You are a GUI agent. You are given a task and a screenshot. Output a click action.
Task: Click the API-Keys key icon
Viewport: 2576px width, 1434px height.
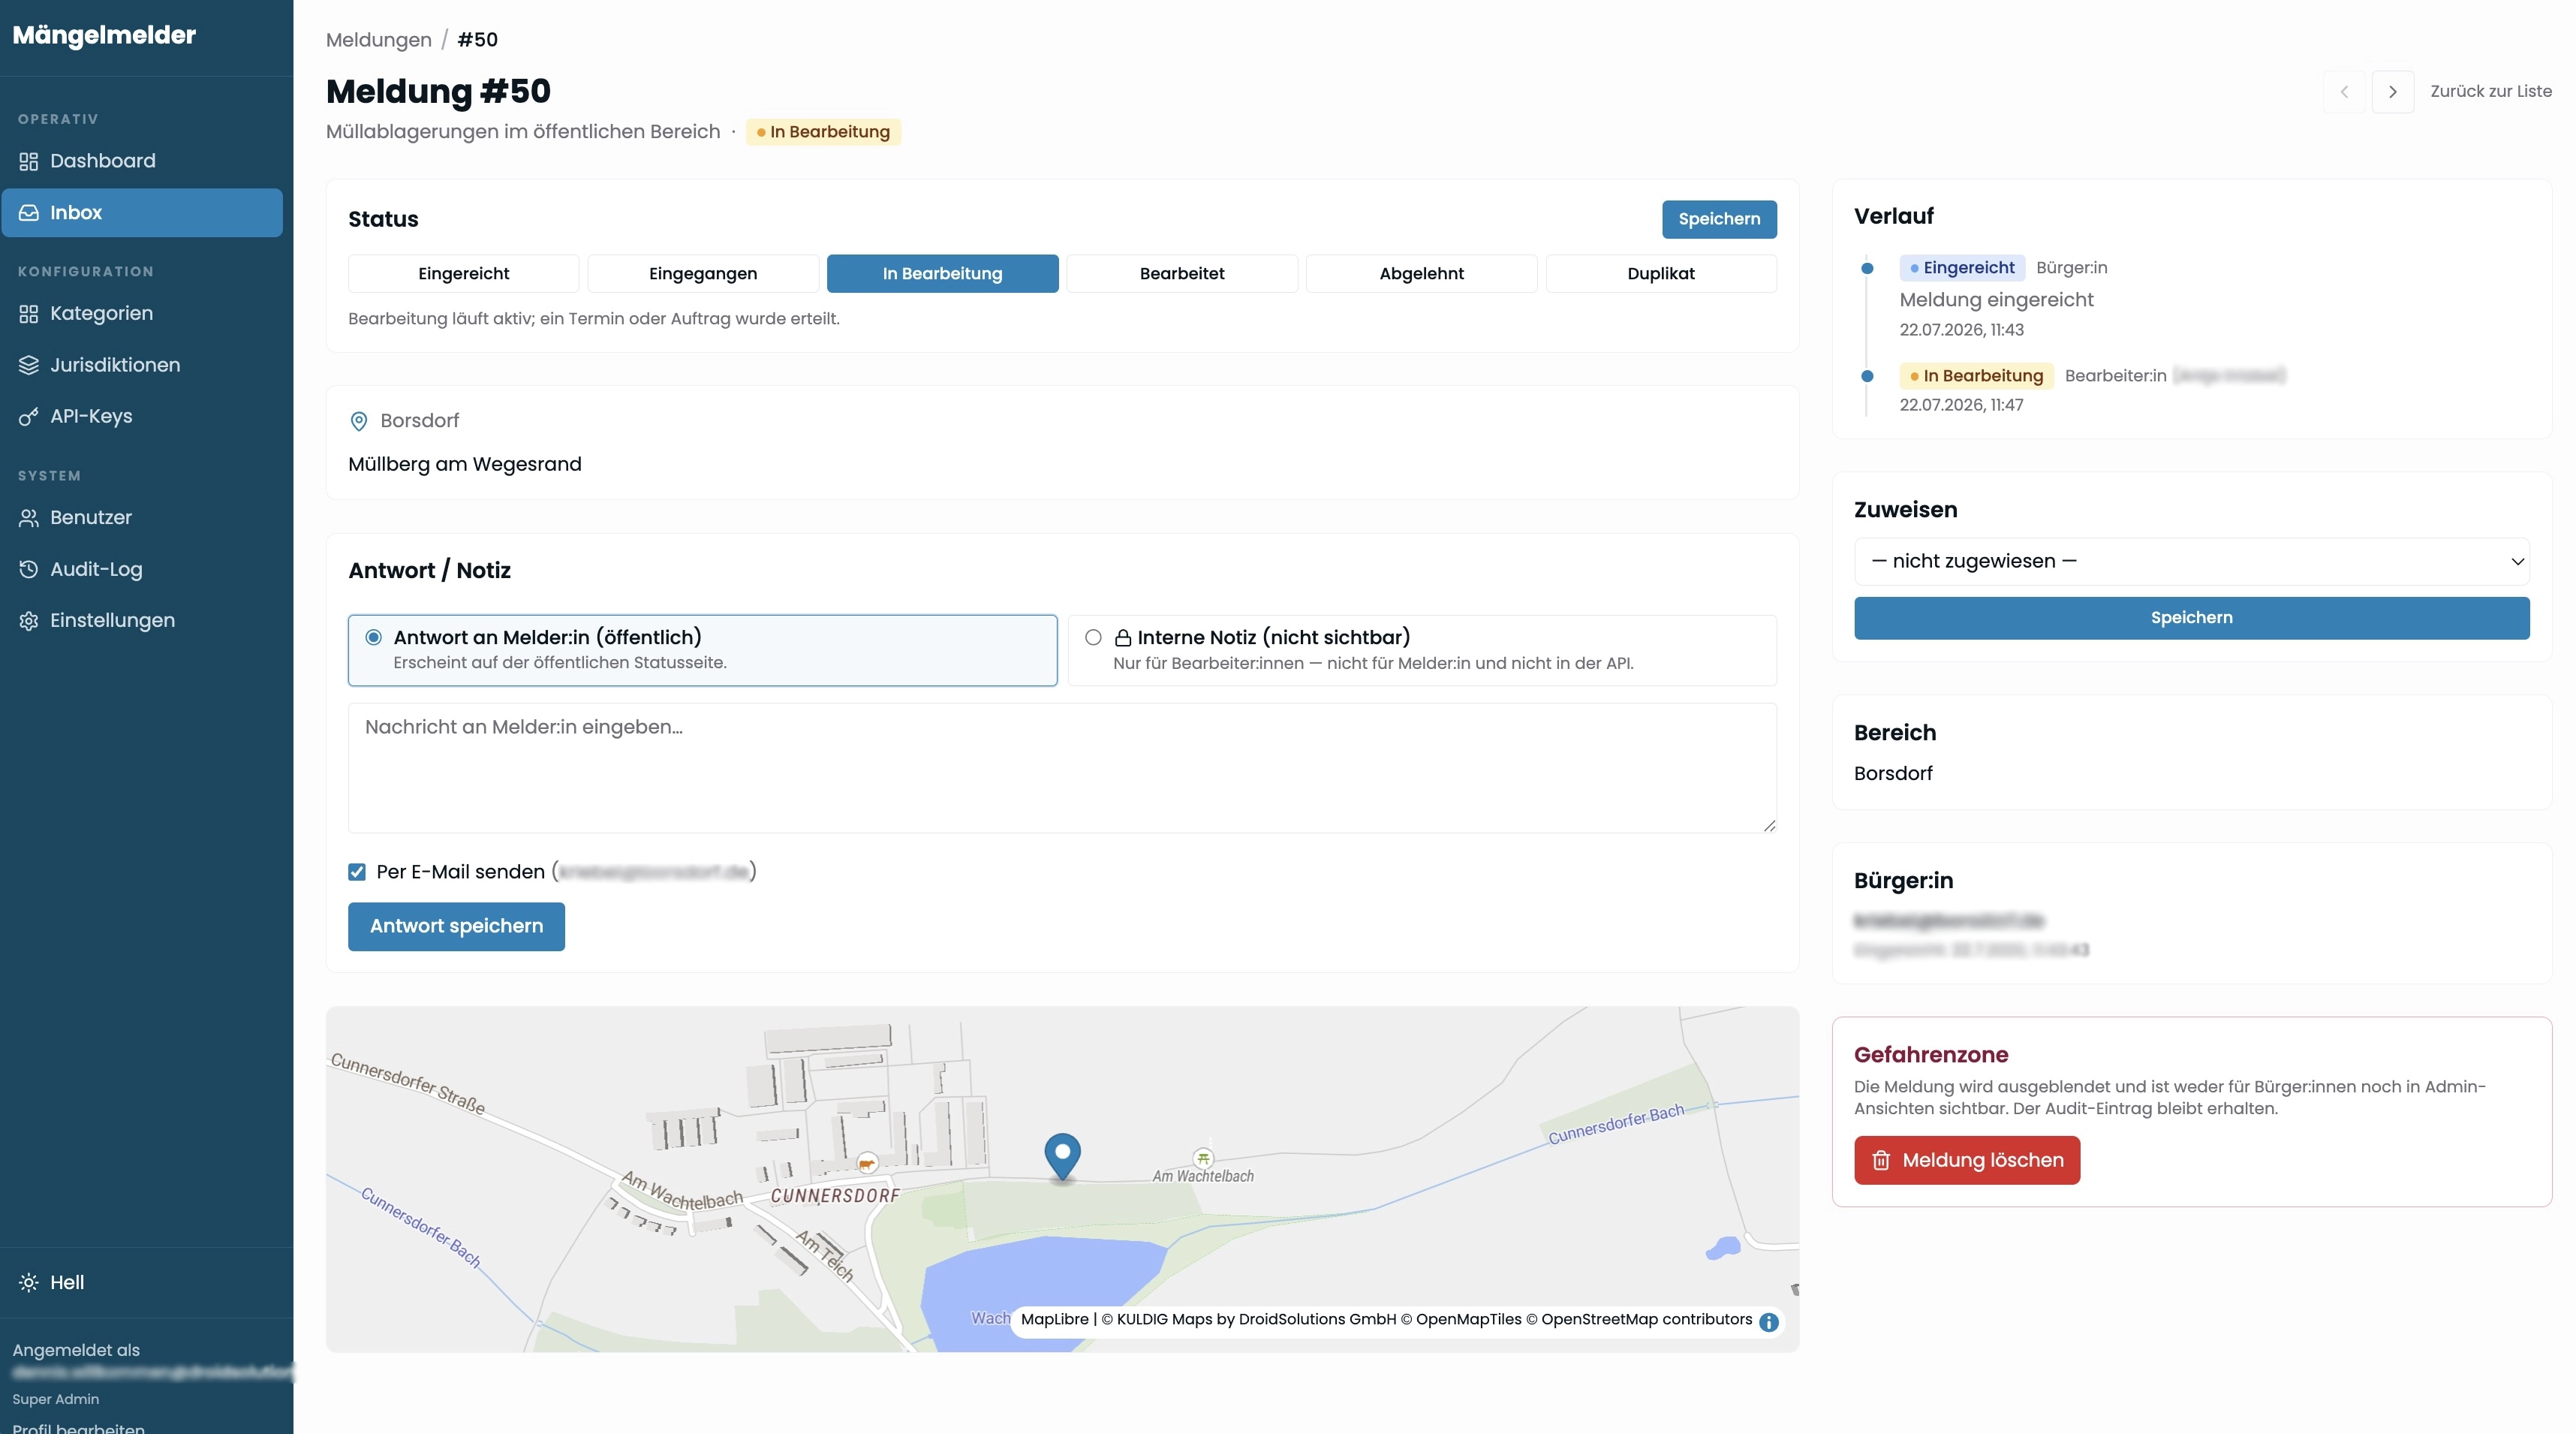tap(28, 417)
